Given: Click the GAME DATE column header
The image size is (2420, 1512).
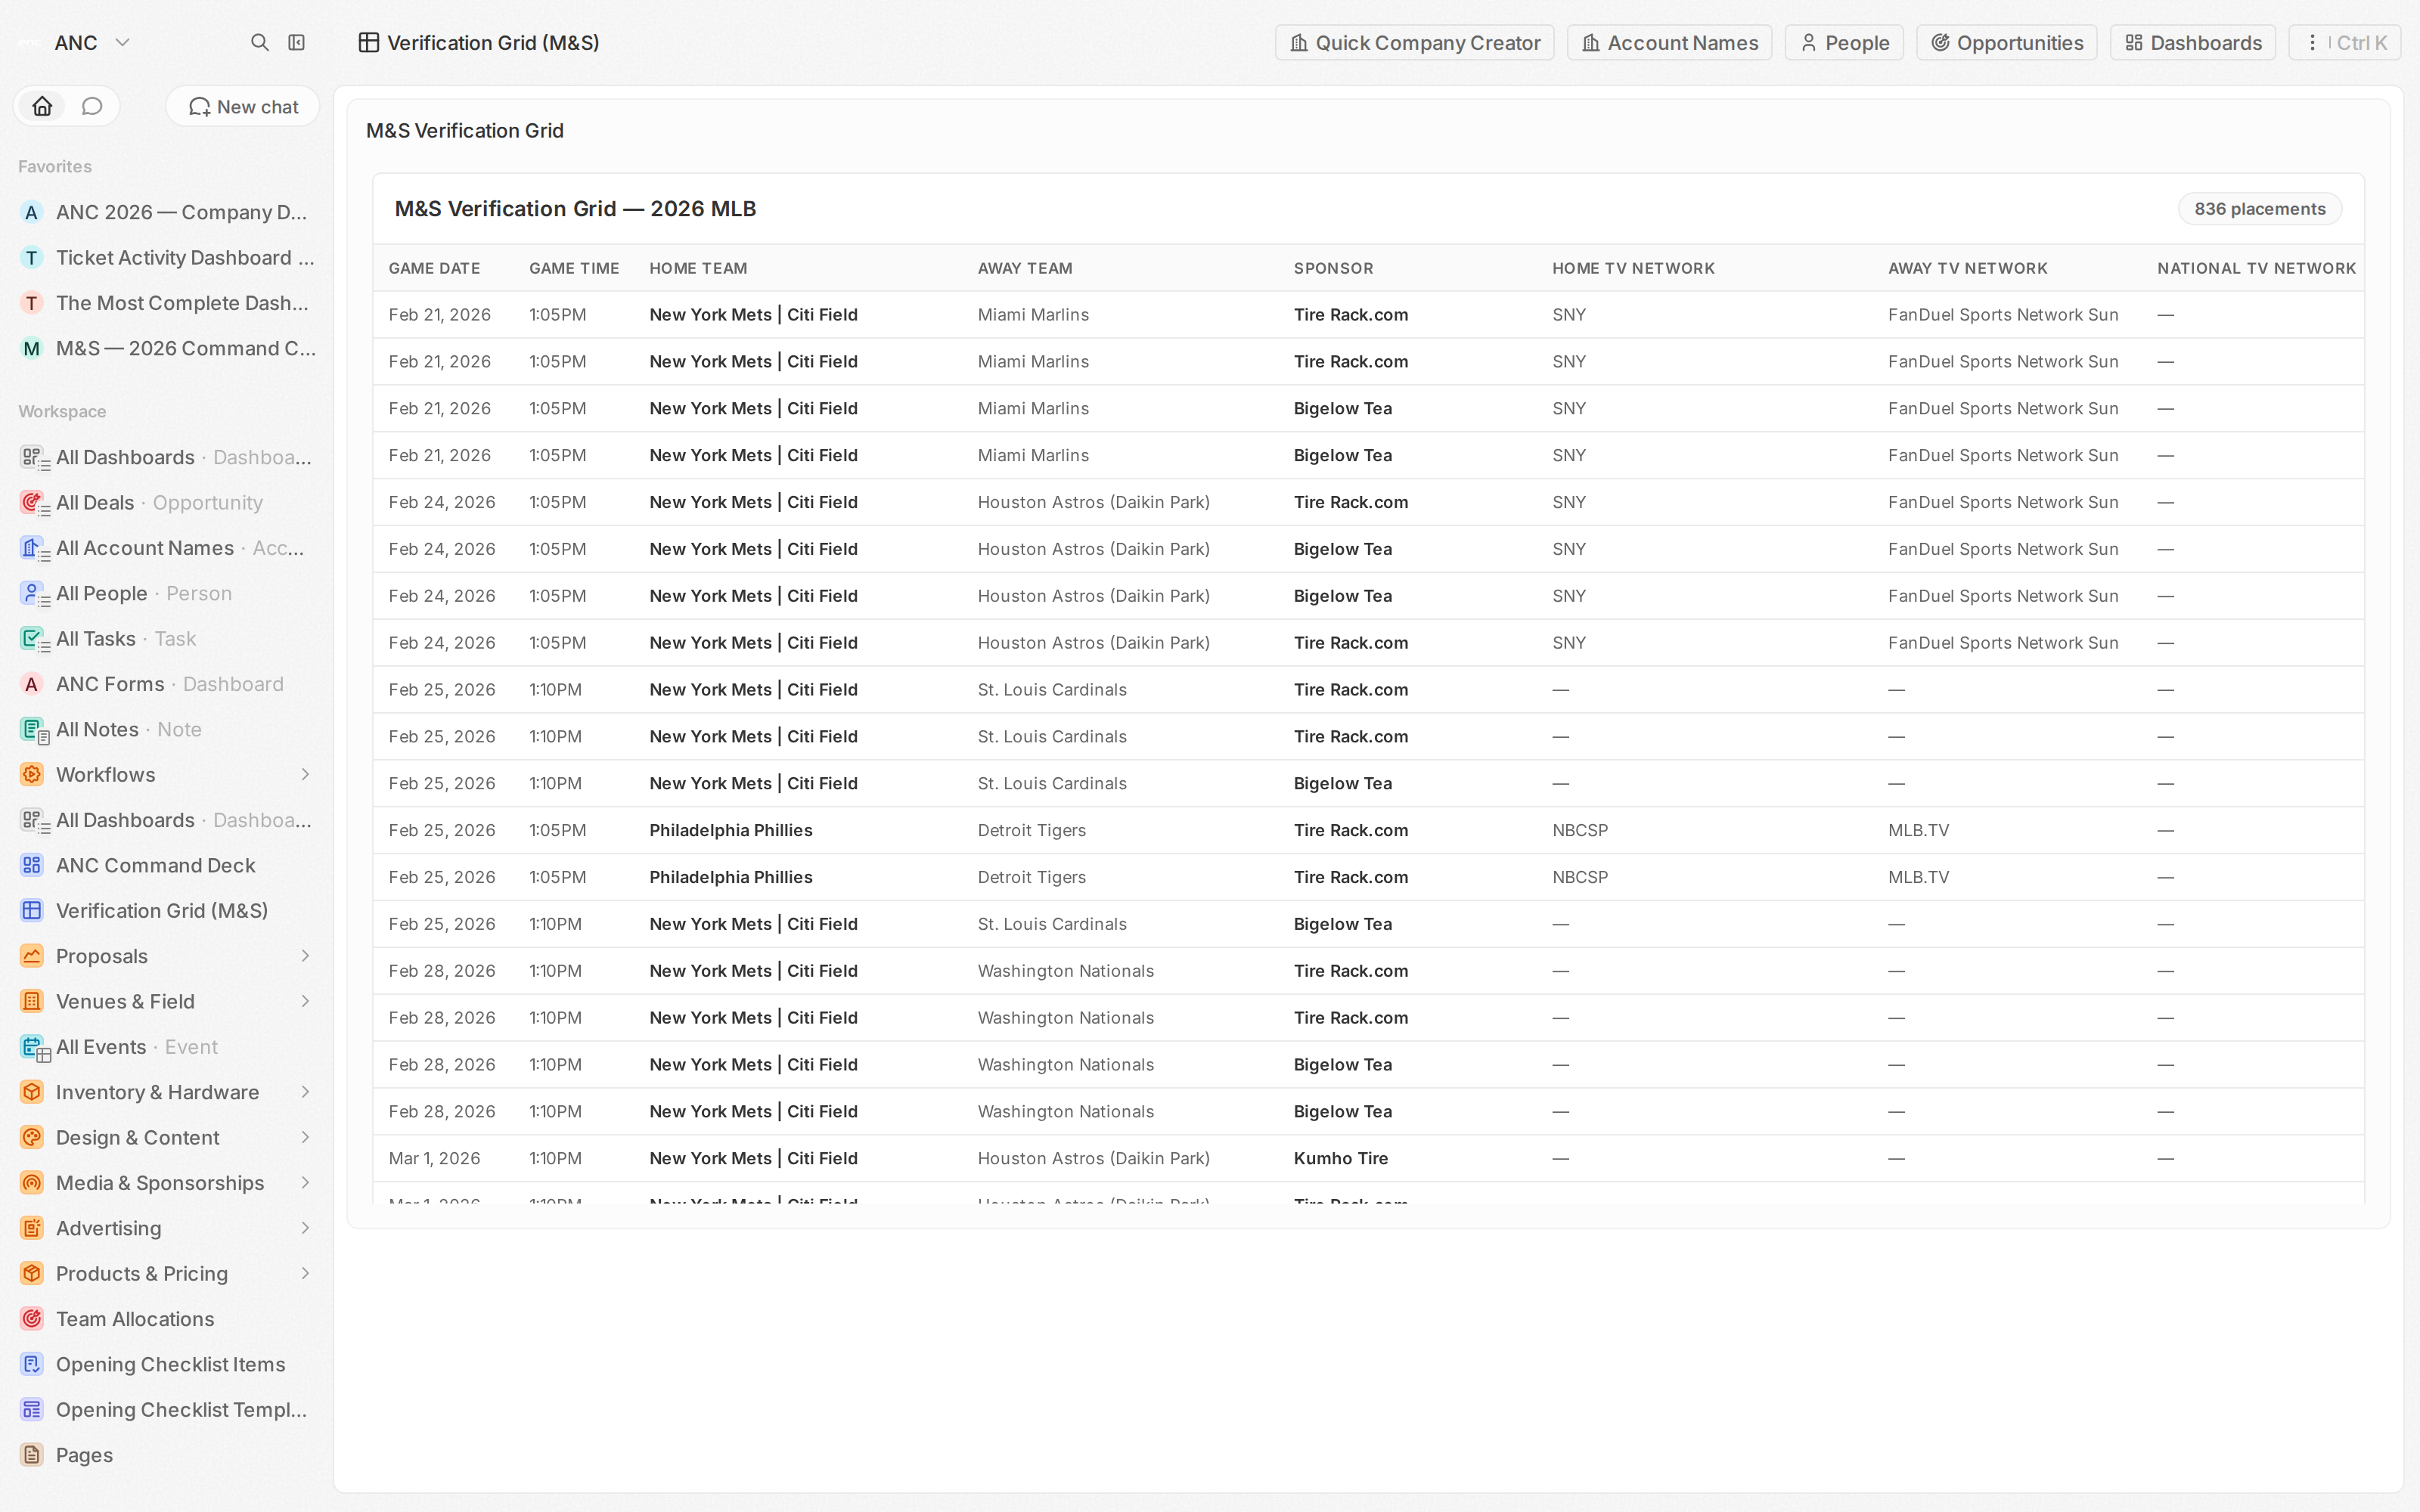Looking at the screenshot, I should click(434, 268).
